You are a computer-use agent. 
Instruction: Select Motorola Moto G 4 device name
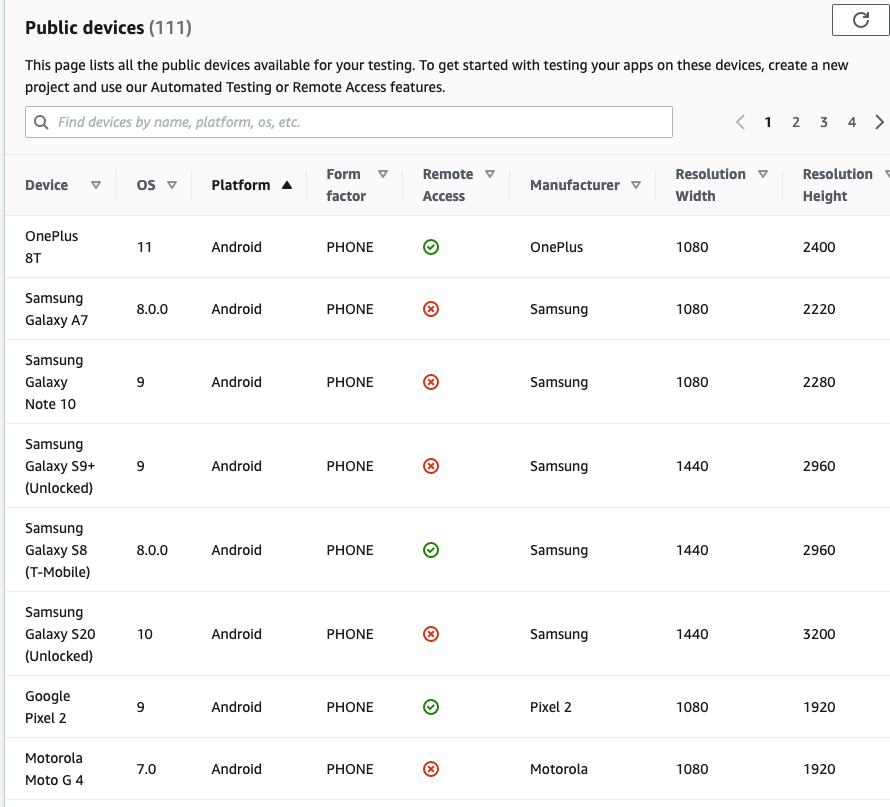pyautogui.click(x=54, y=769)
